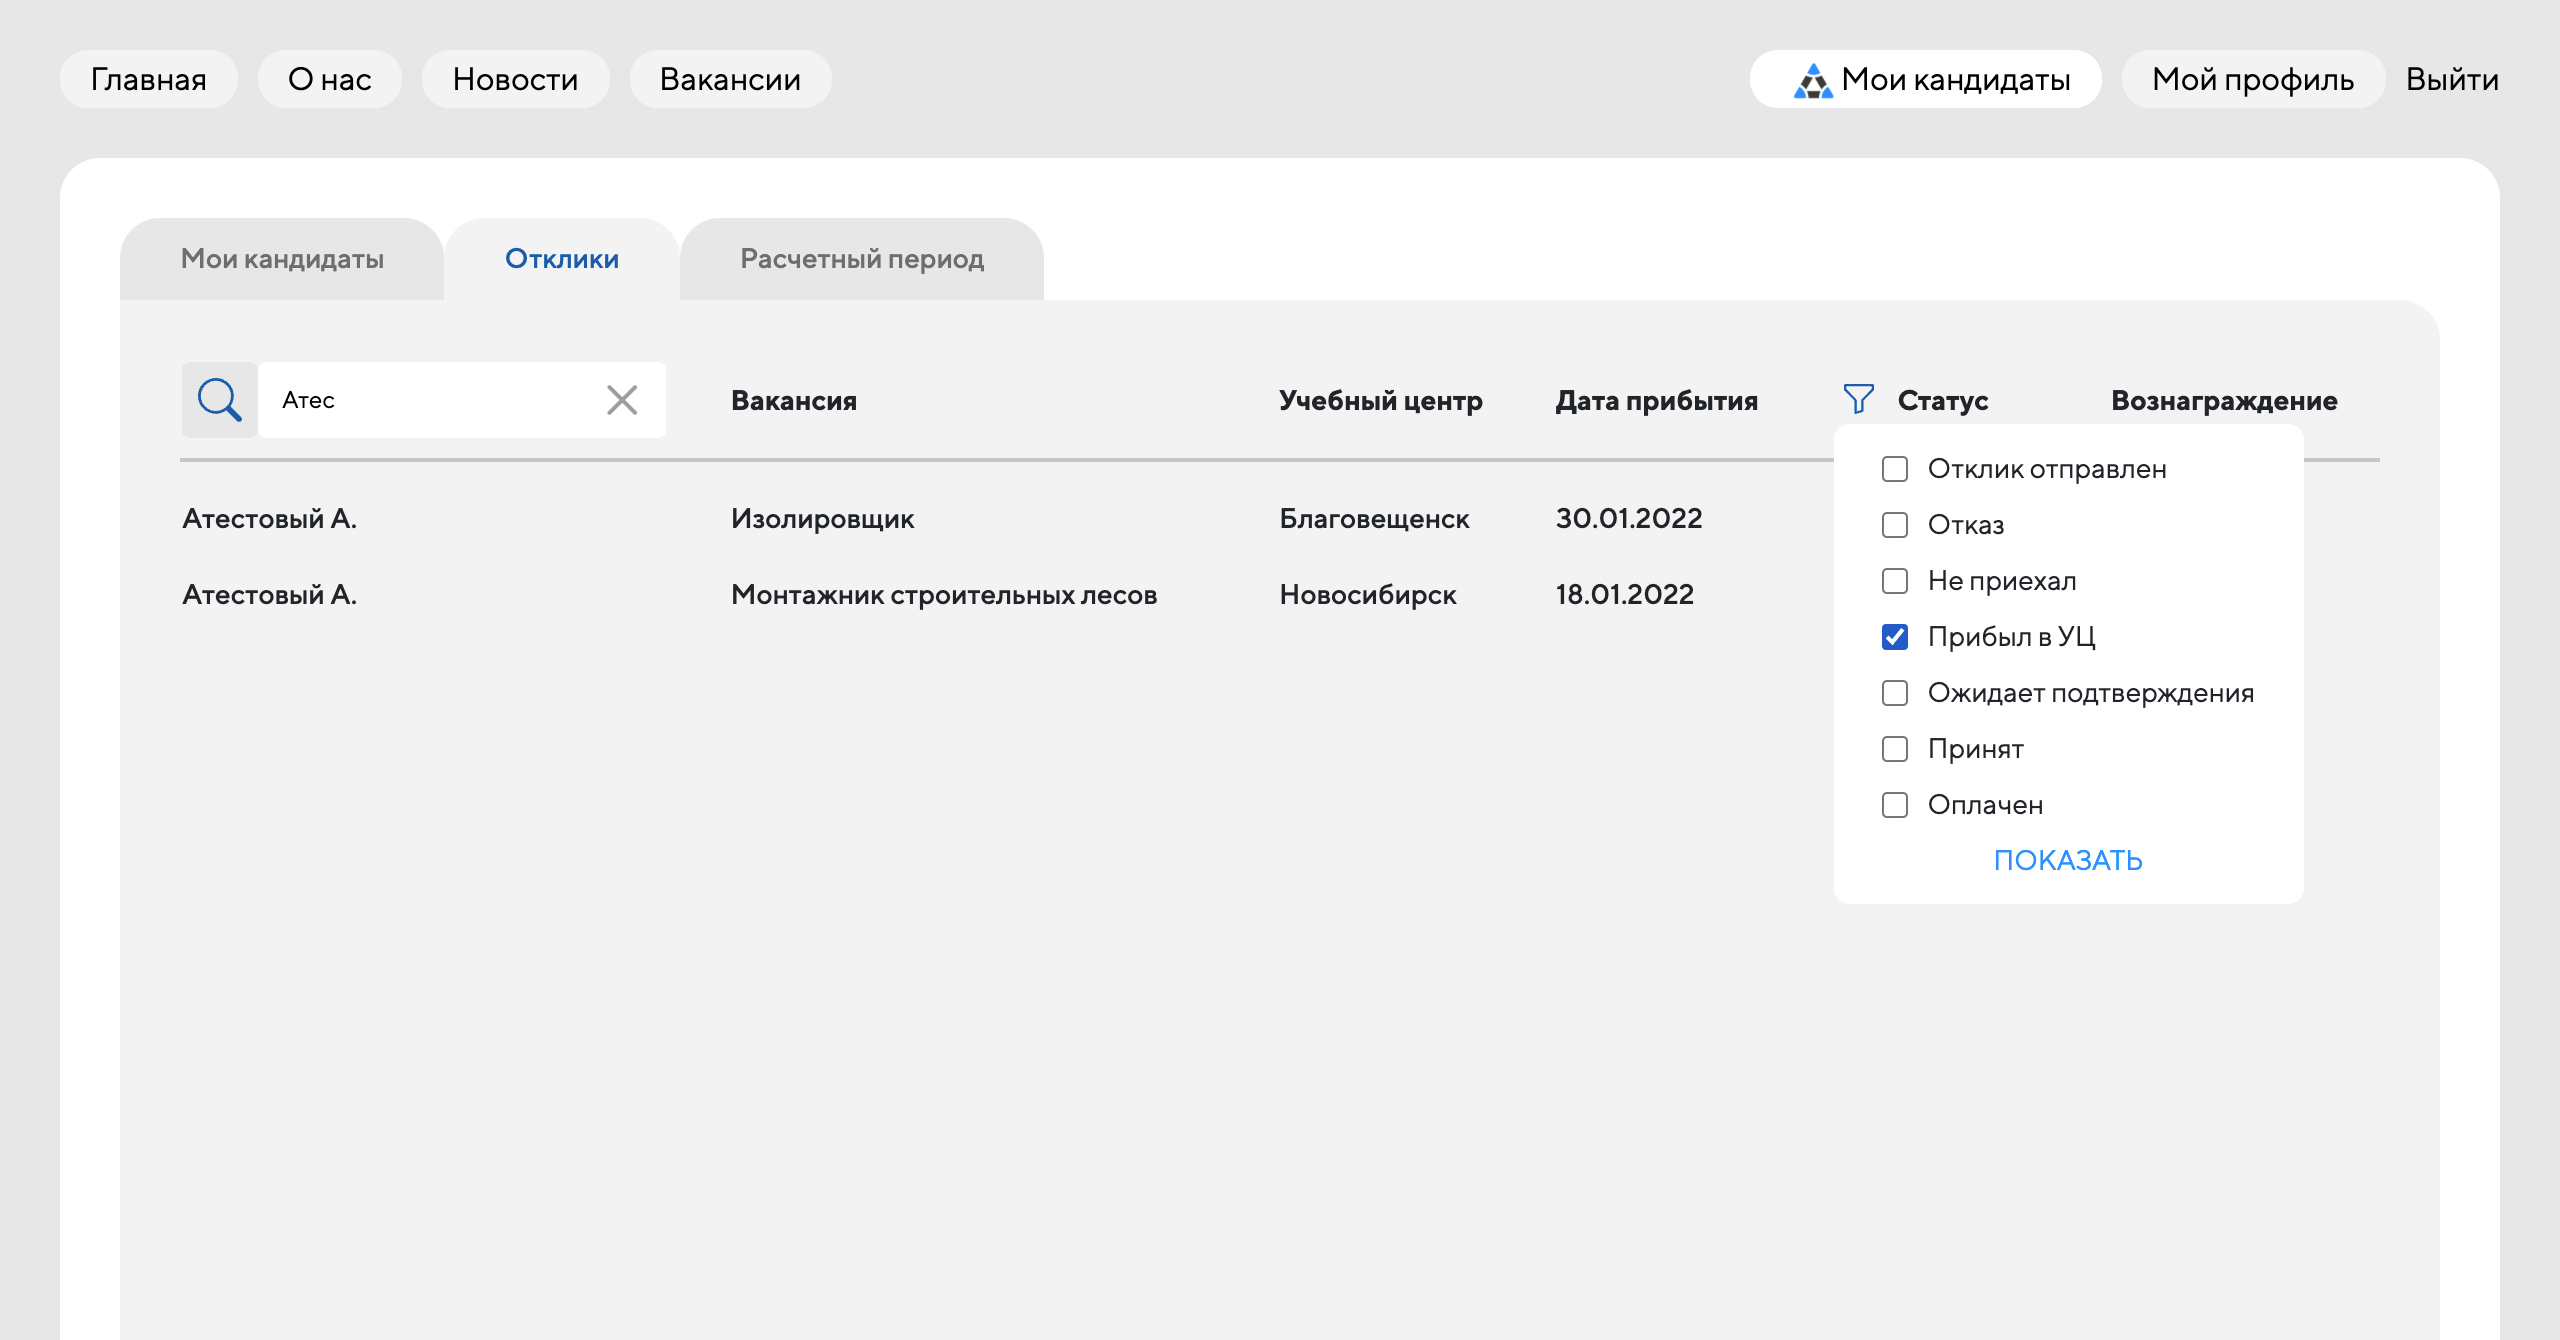Select Атестовый А. in Изолировщик row

click(270, 518)
